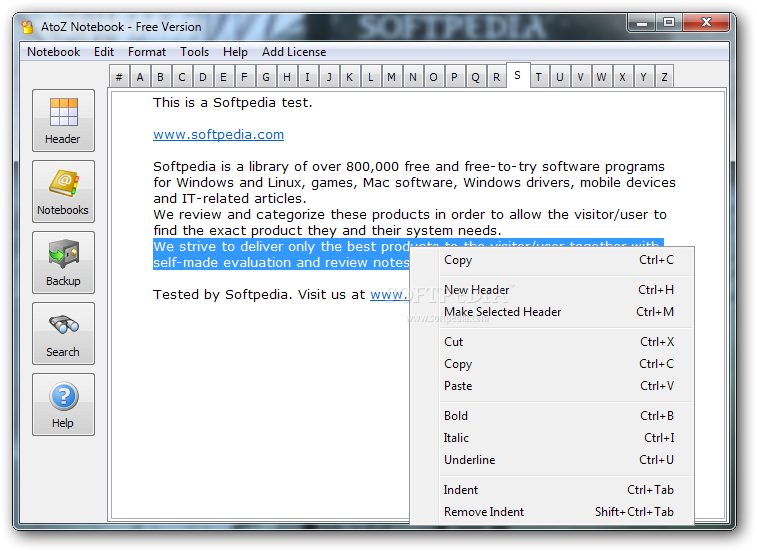Viewport: 757px width, 551px height.
Task: Switch to the D tab
Action: pos(203,77)
